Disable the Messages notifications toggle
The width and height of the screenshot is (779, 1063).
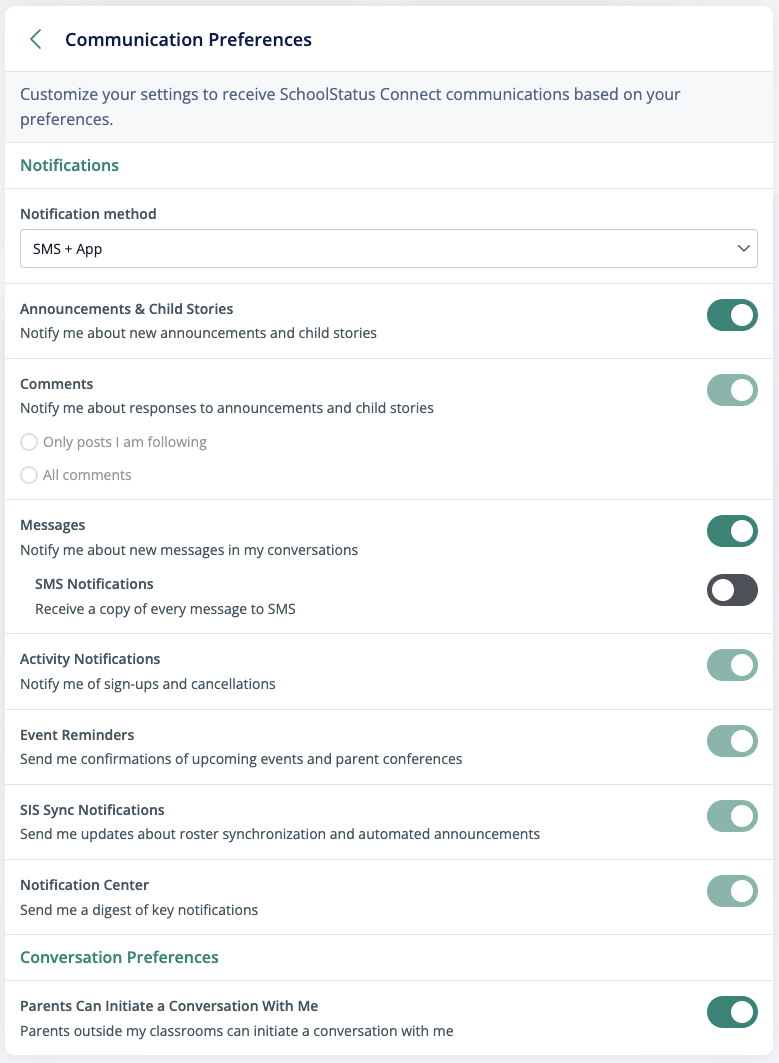pyautogui.click(x=732, y=531)
